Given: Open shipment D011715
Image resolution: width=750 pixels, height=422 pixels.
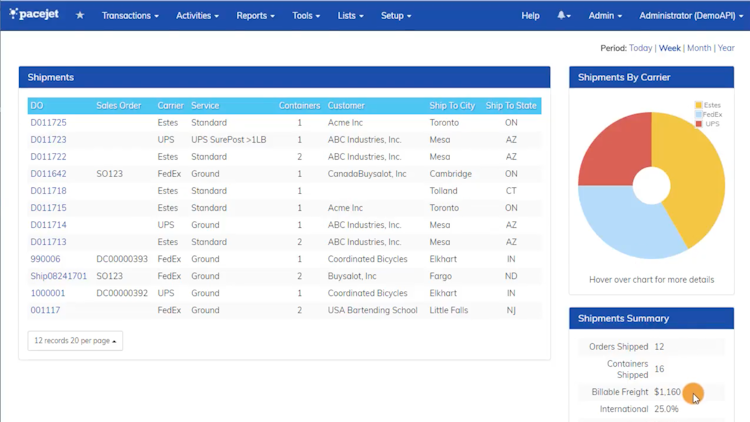Looking at the screenshot, I should click(48, 208).
